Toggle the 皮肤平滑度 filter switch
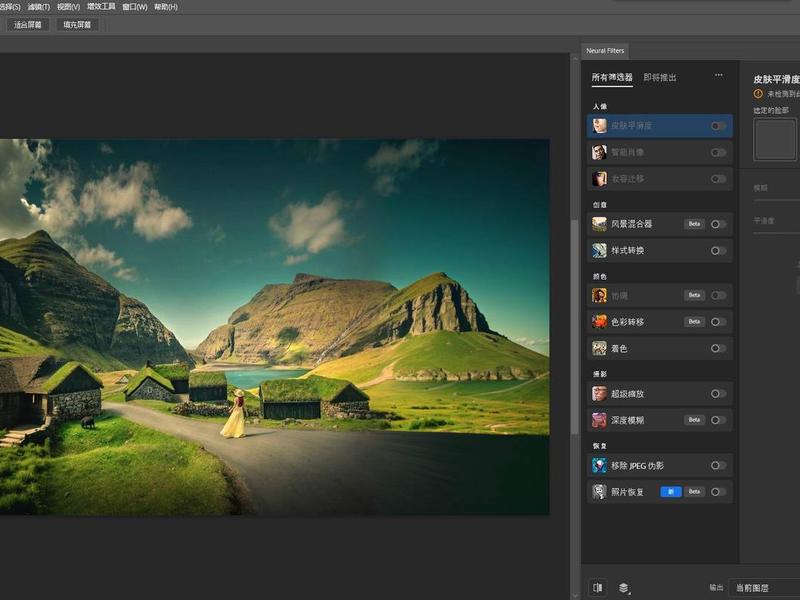This screenshot has width=800, height=600. (718, 126)
